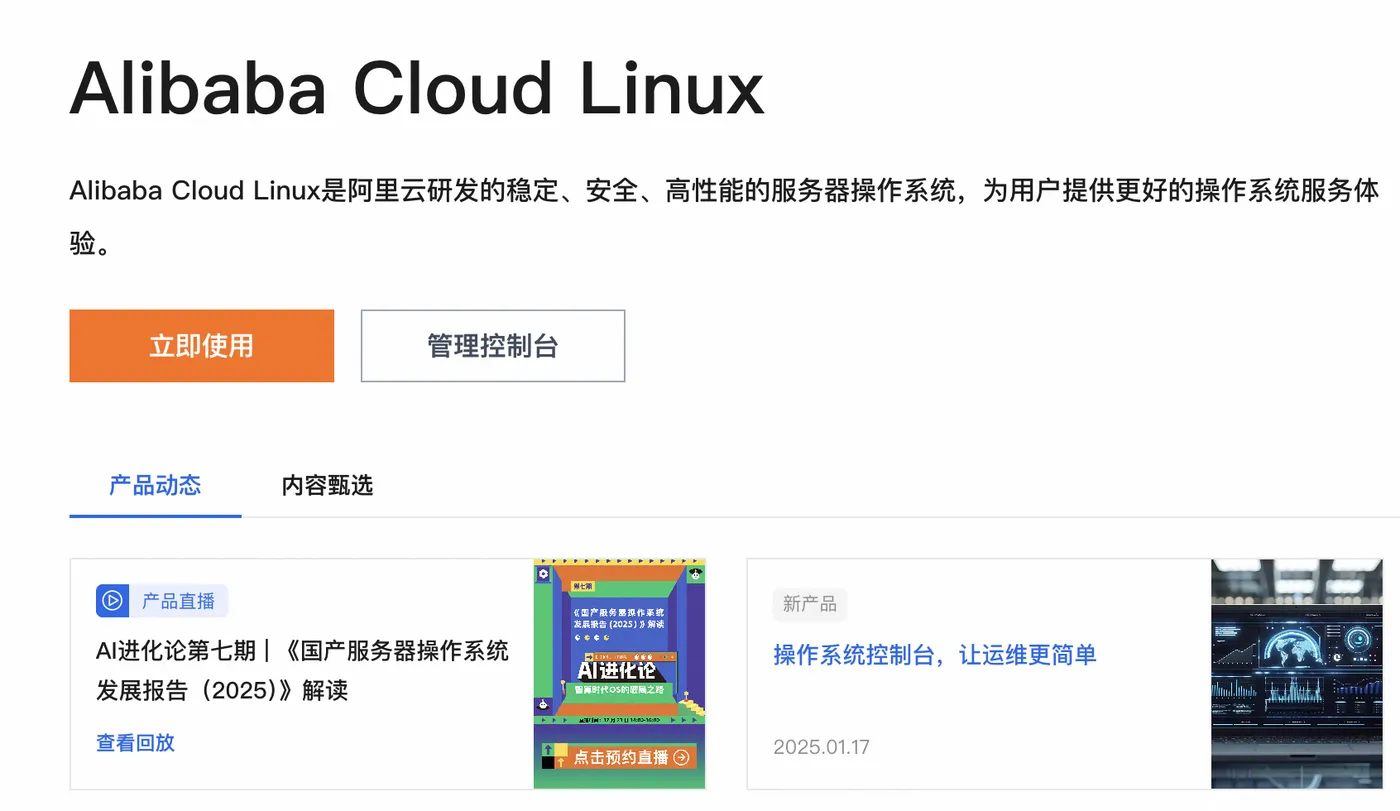The image size is (1400, 811).
Task: Click the 新产品 tag on the right card
Action: tap(810, 604)
